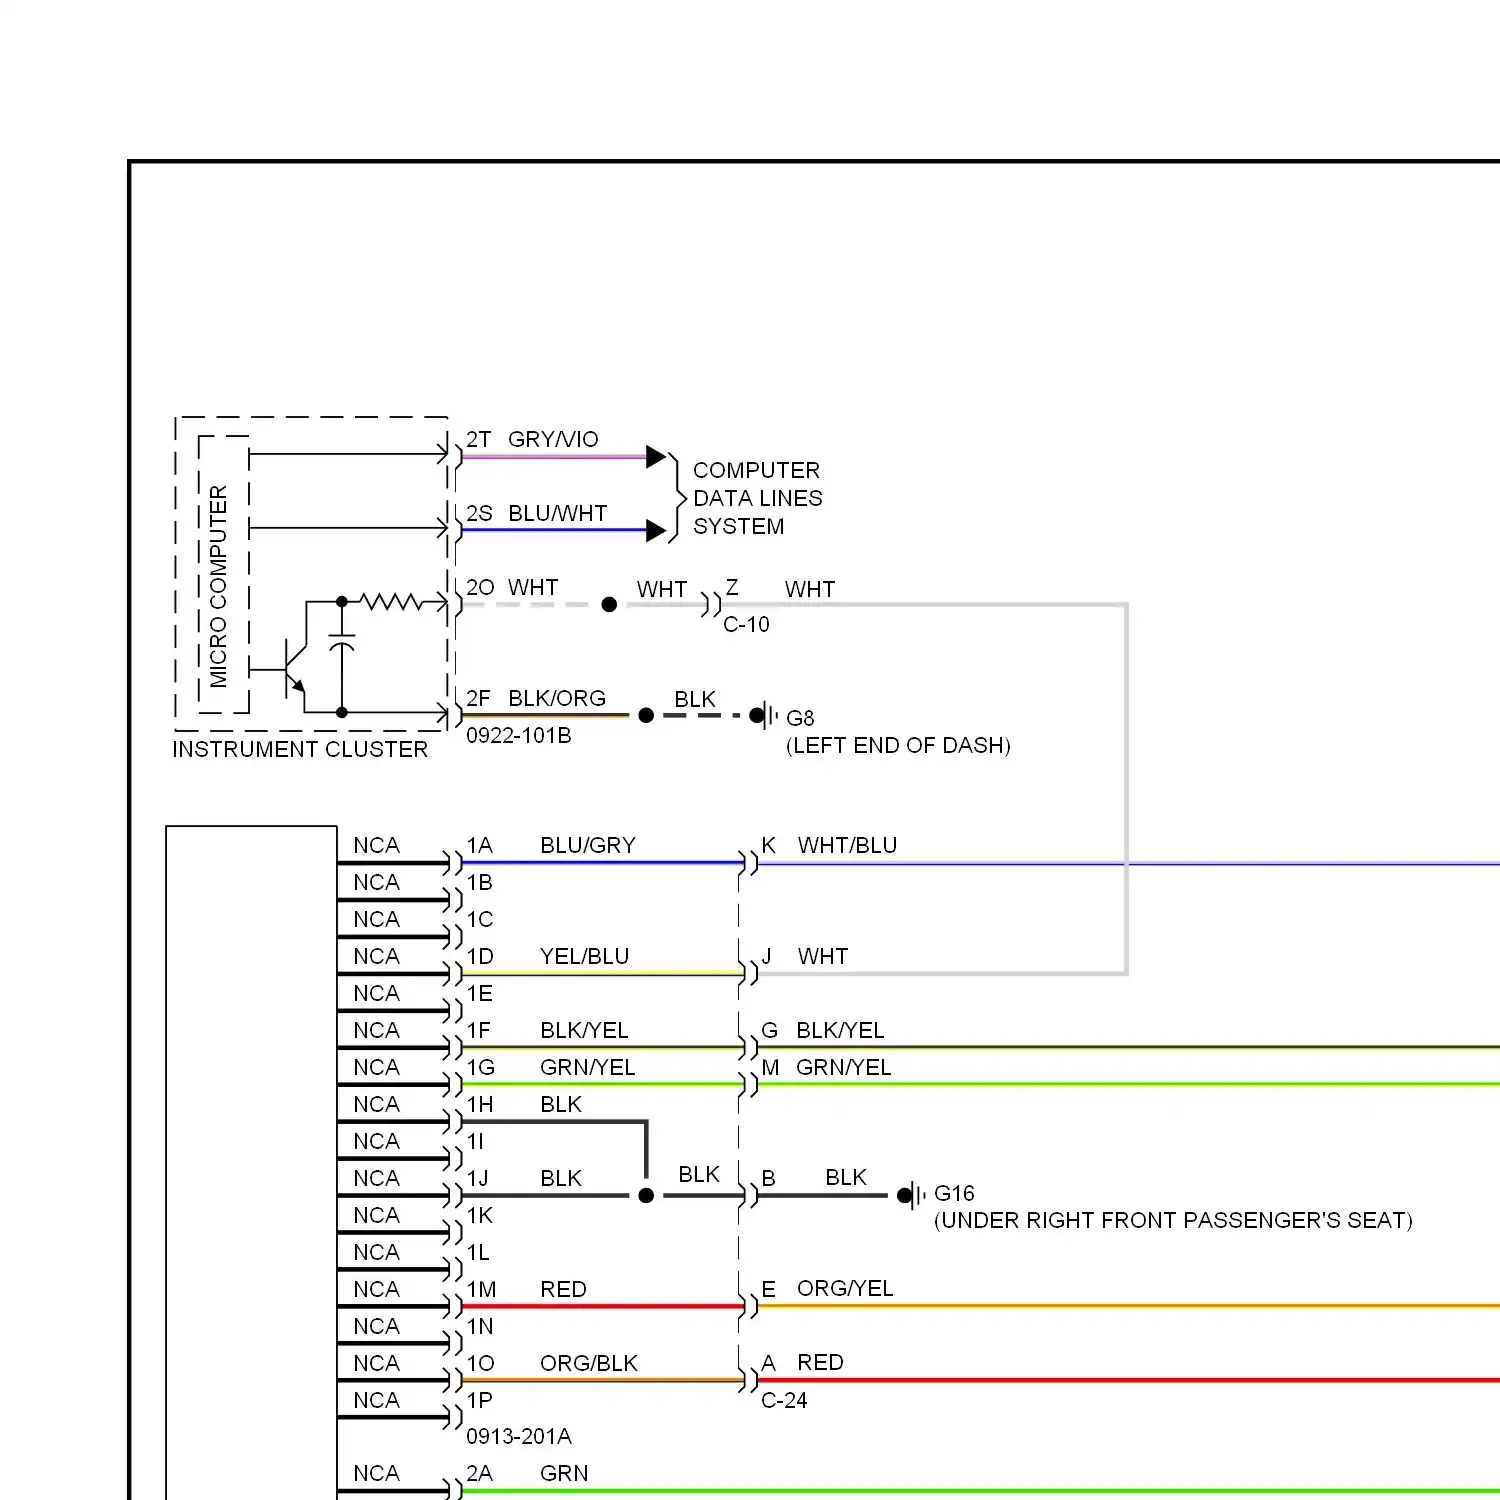Screen dimensions: 1500x1500
Task: Click the G8 ground label
Action: 800,718
